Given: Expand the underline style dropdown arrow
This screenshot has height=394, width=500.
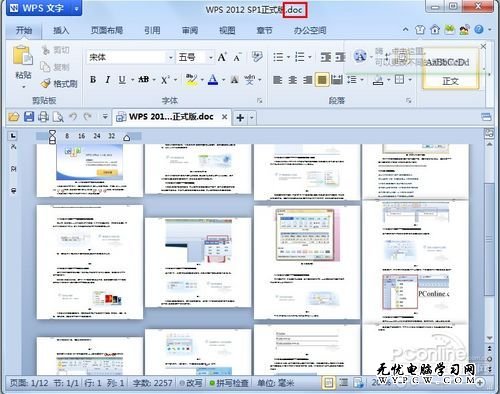Looking at the screenshot, I should click(x=132, y=80).
